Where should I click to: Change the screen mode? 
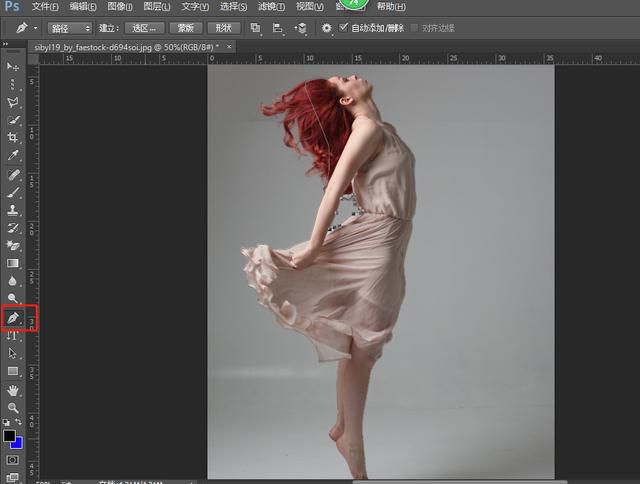click(13, 477)
